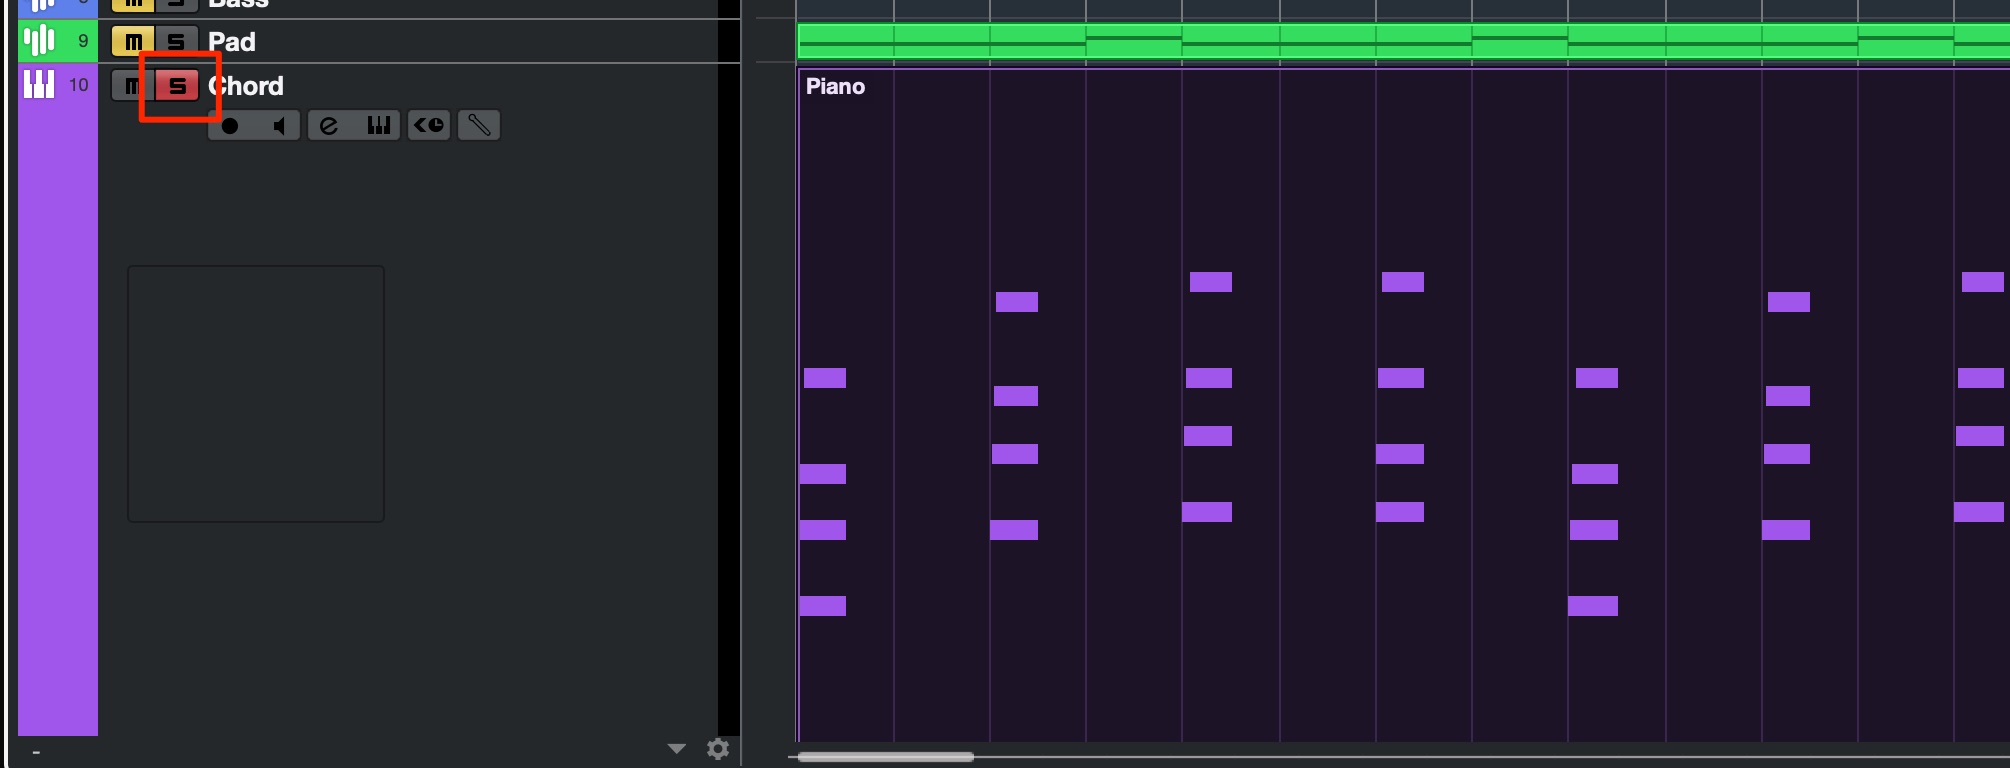The width and height of the screenshot is (2010, 768).
Task: Open Edit Channel Settings 'e' button
Action: click(x=329, y=125)
